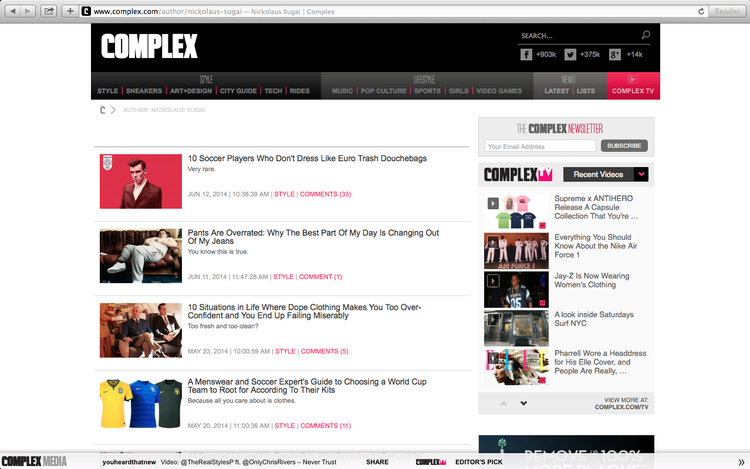Open the Recent Videos dropdown

click(x=606, y=175)
